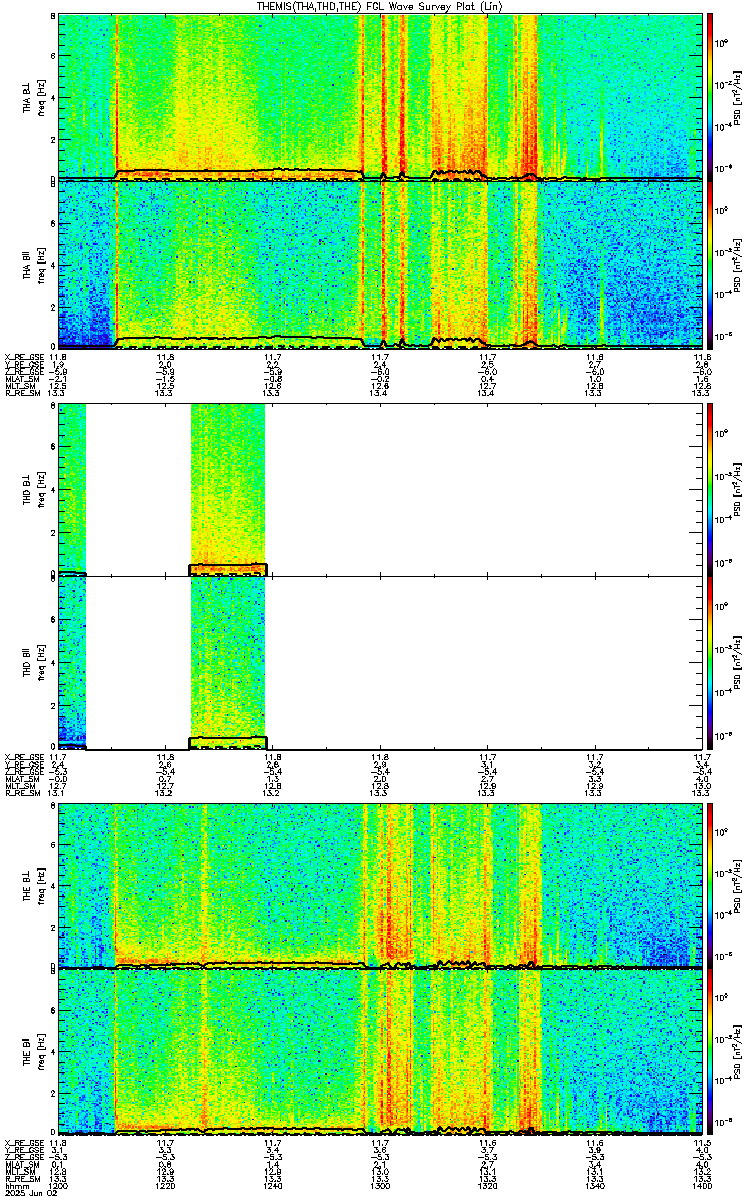The width and height of the screenshot is (750, 1200).
Task: Click the THE B∥ spectrogram panel
Action: pos(380,1052)
